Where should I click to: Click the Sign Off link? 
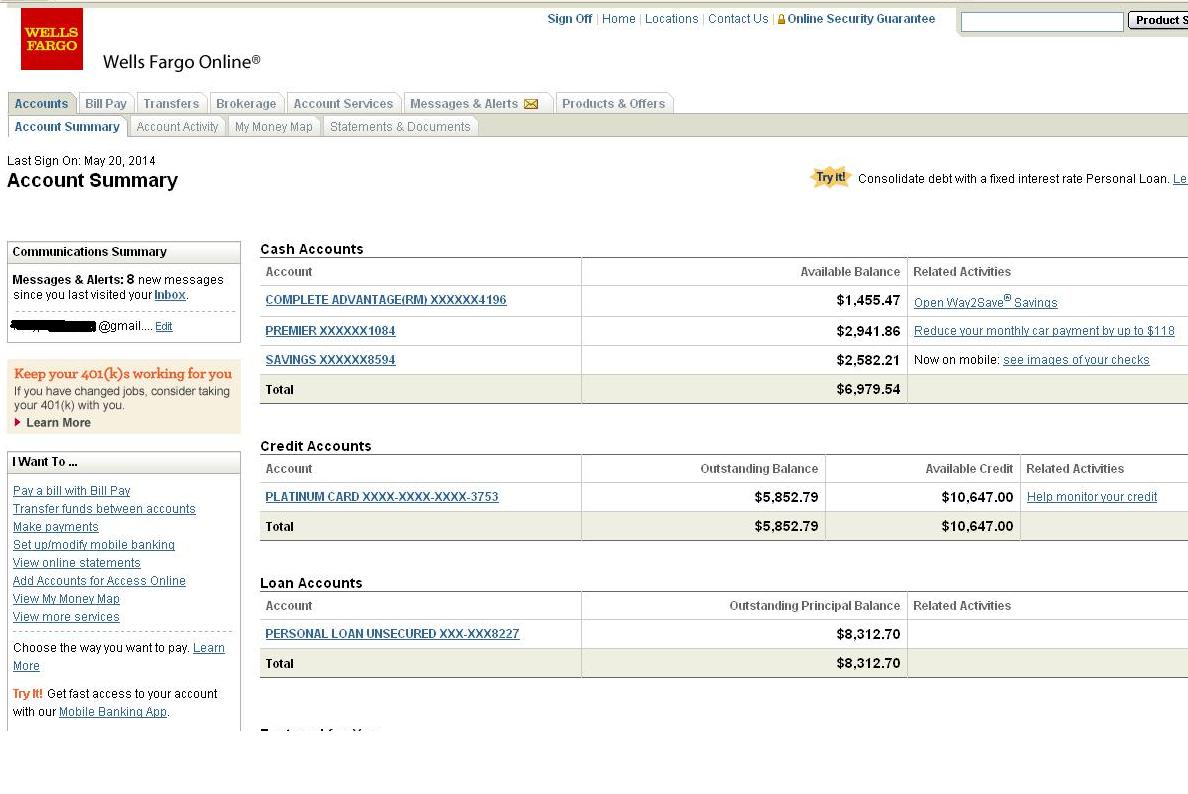(570, 19)
